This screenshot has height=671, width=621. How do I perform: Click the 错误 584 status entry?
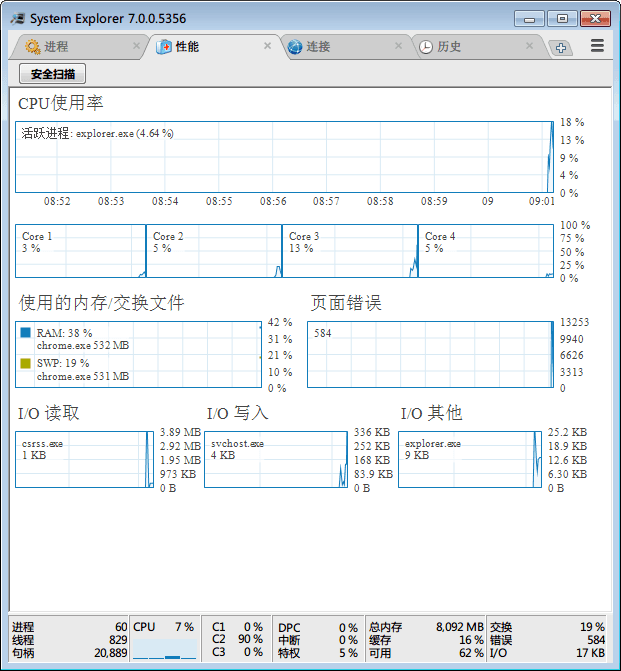(547, 640)
